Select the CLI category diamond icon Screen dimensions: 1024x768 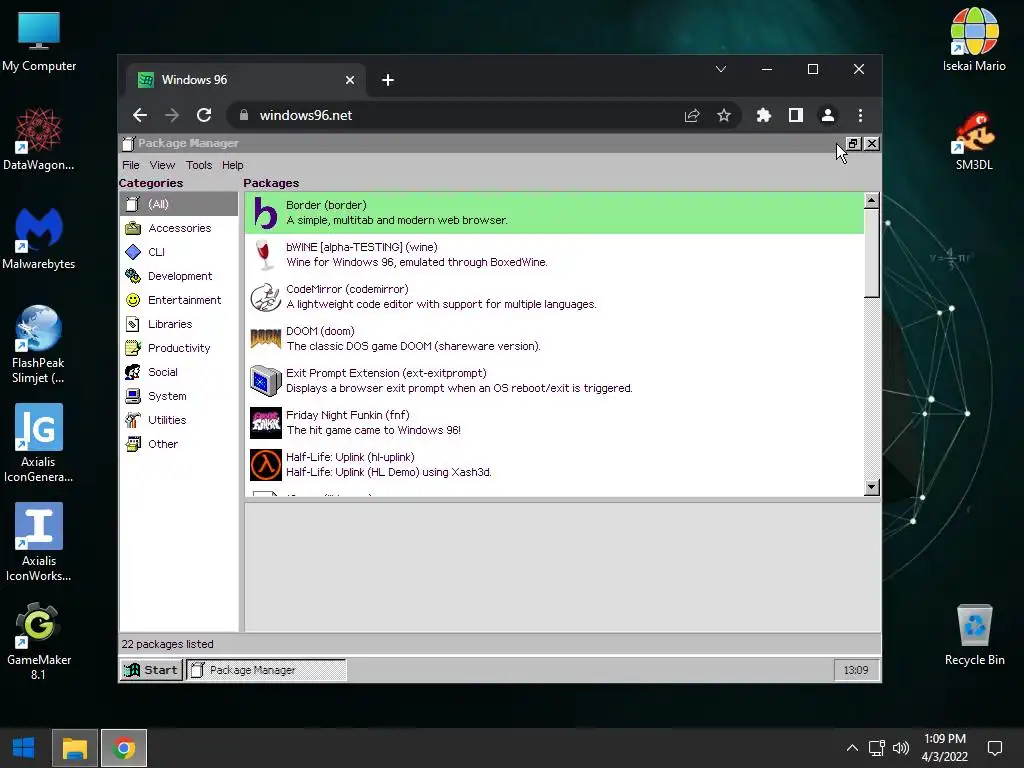(133, 252)
